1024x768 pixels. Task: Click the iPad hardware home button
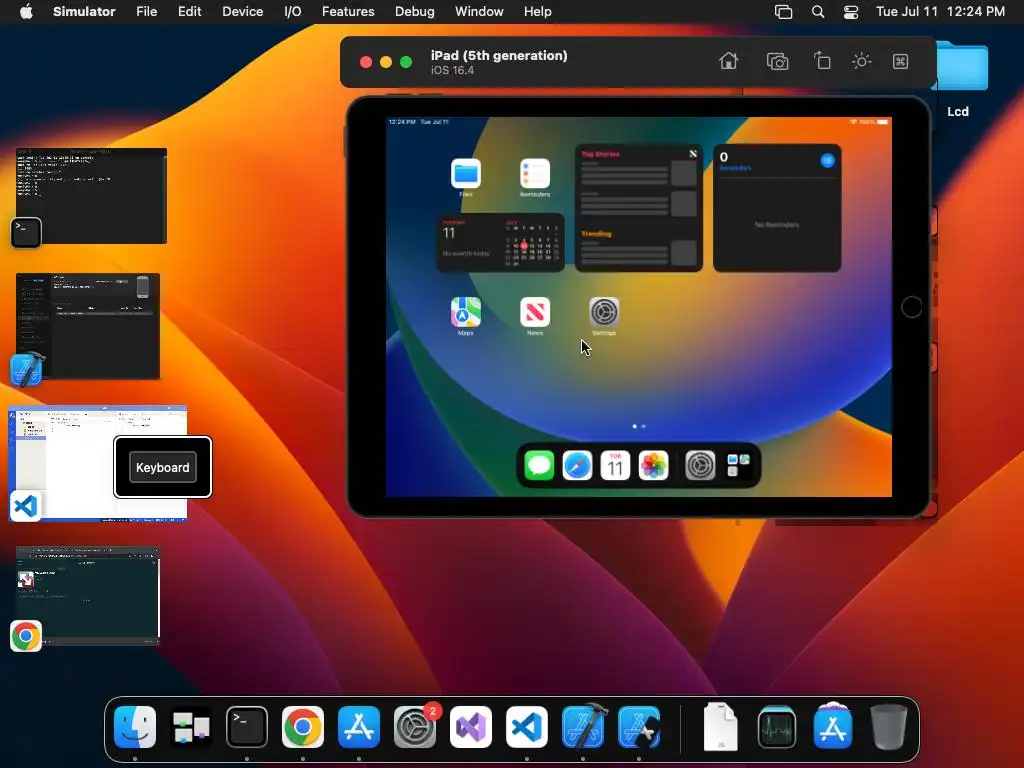tap(912, 307)
